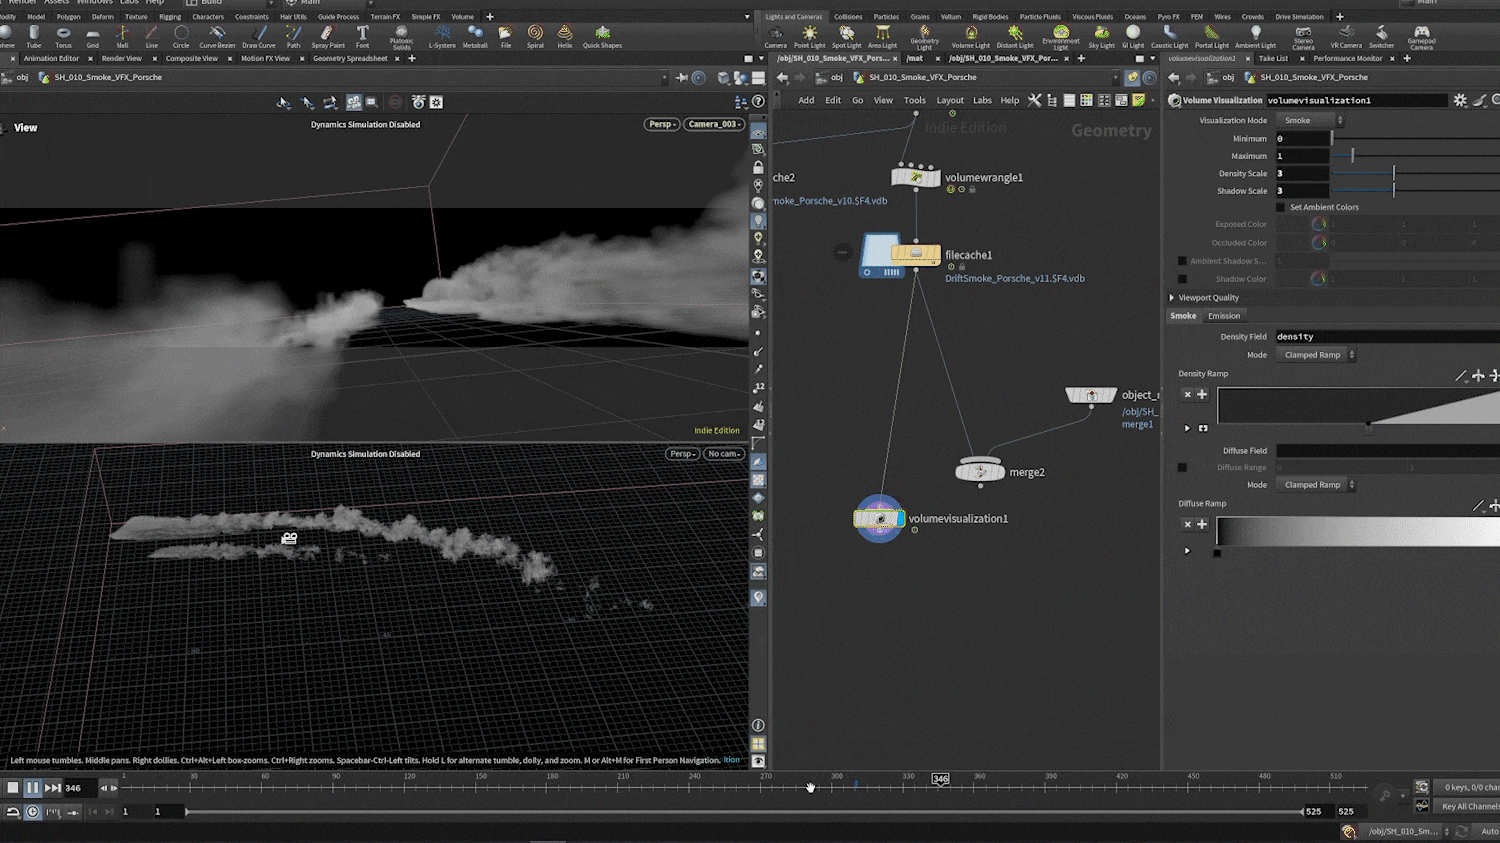The width and height of the screenshot is (1500, 843).
Task: Open the Visualization Mode Smoke dropdown
Action: tap(1311, 120)
